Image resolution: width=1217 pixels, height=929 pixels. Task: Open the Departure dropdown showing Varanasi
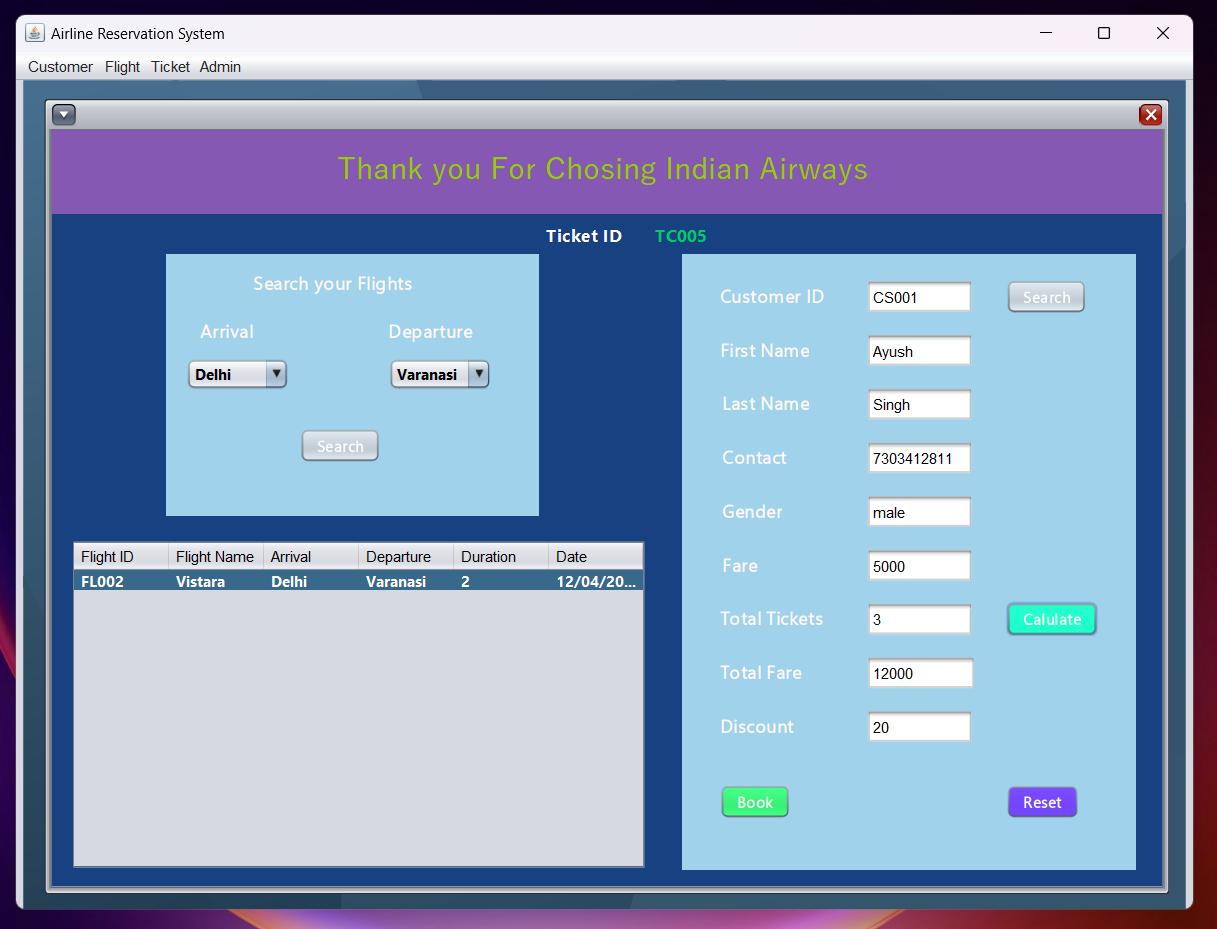click(x=439, y=373)
